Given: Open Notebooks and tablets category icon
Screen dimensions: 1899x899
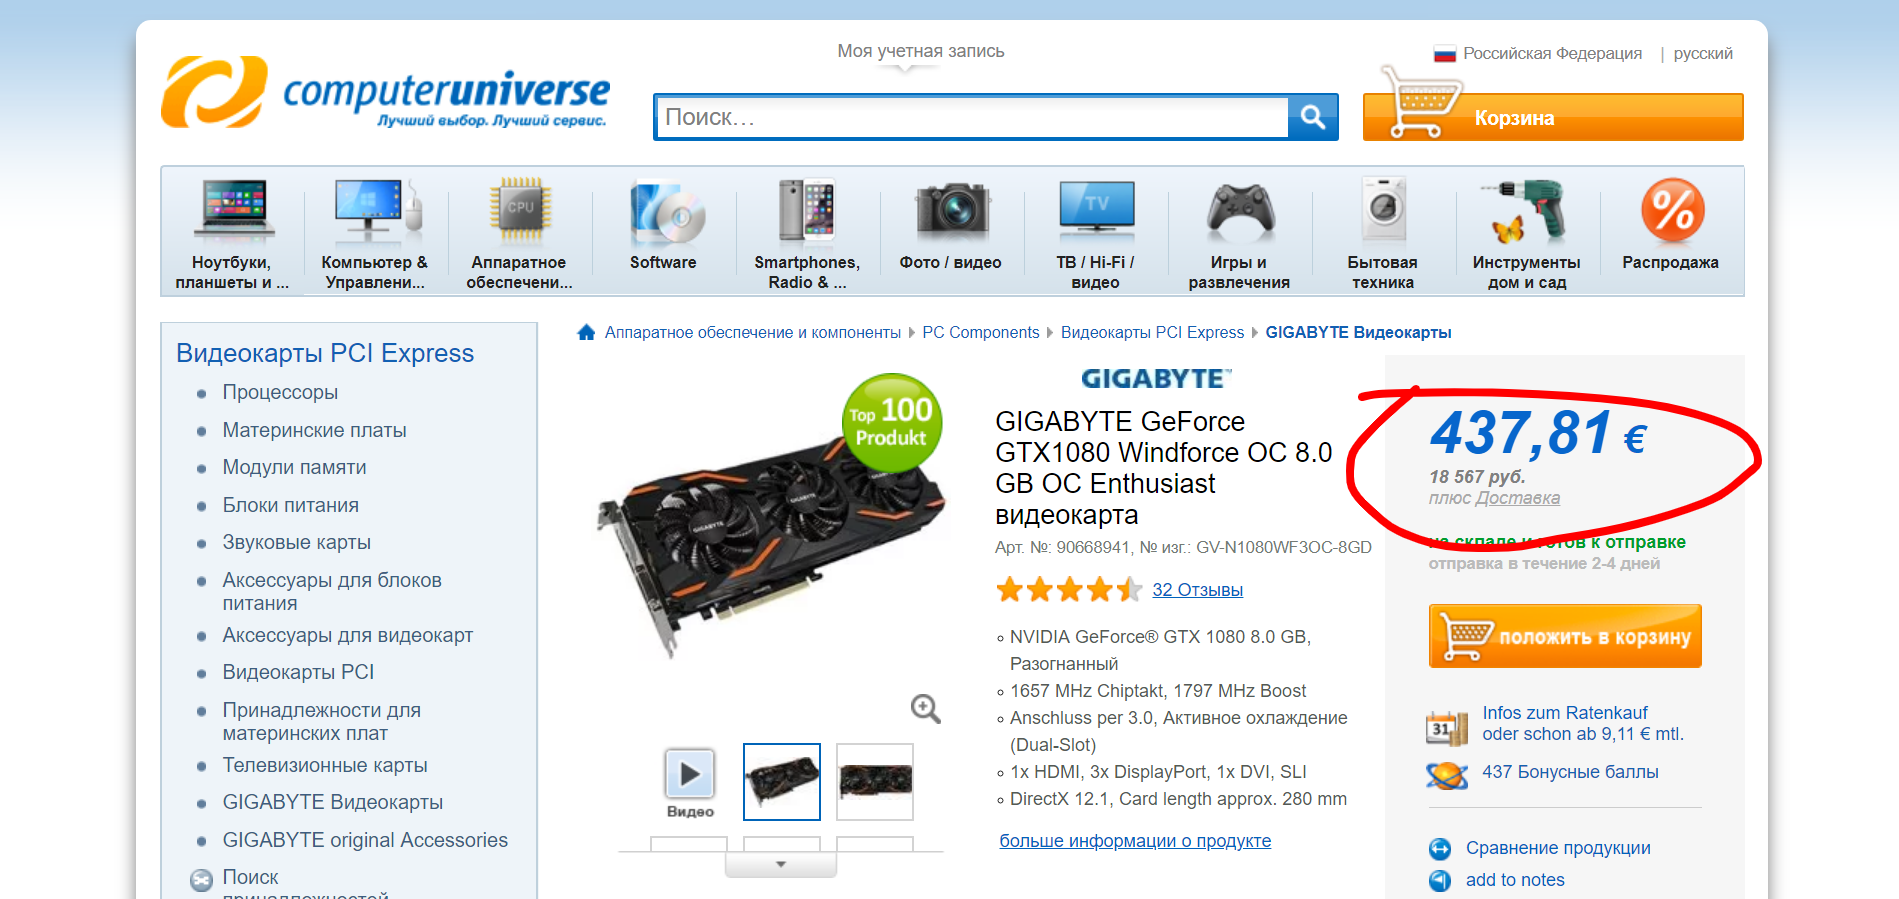Looking at the screenshot, I should click(x=233, y=211).
